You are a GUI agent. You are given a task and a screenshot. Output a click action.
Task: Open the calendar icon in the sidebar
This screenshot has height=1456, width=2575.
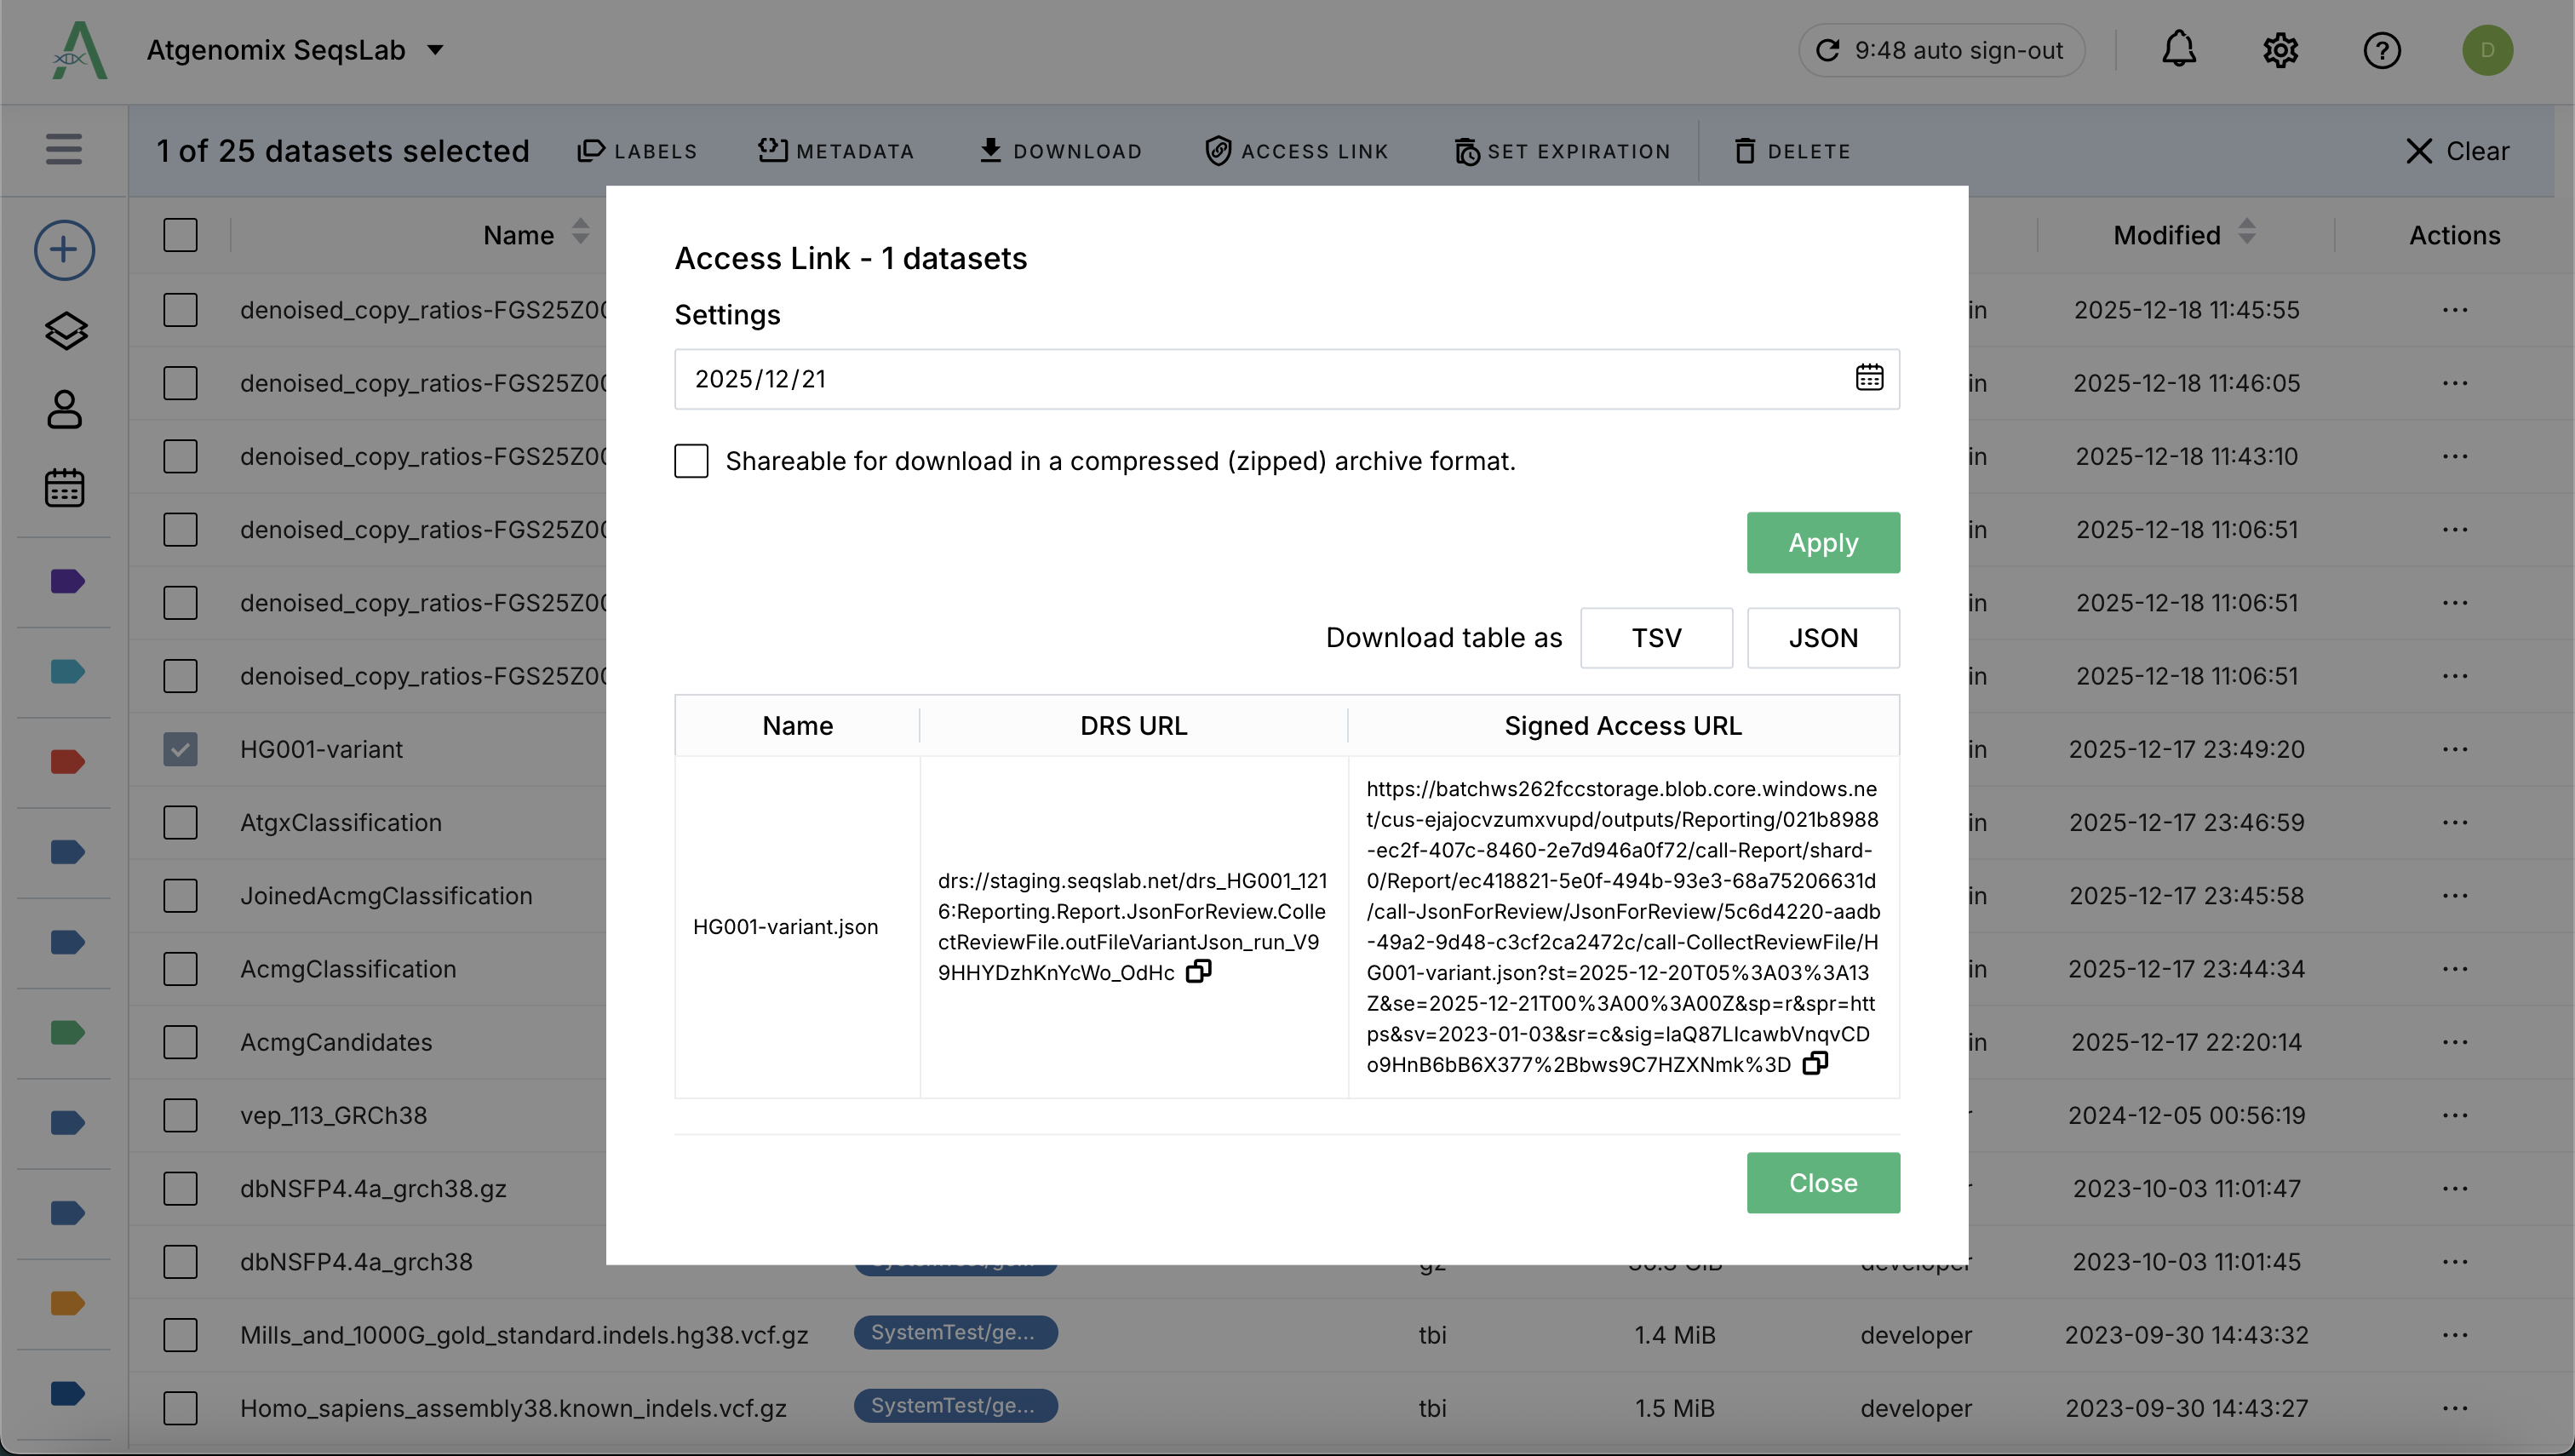(x=64, y=488)
